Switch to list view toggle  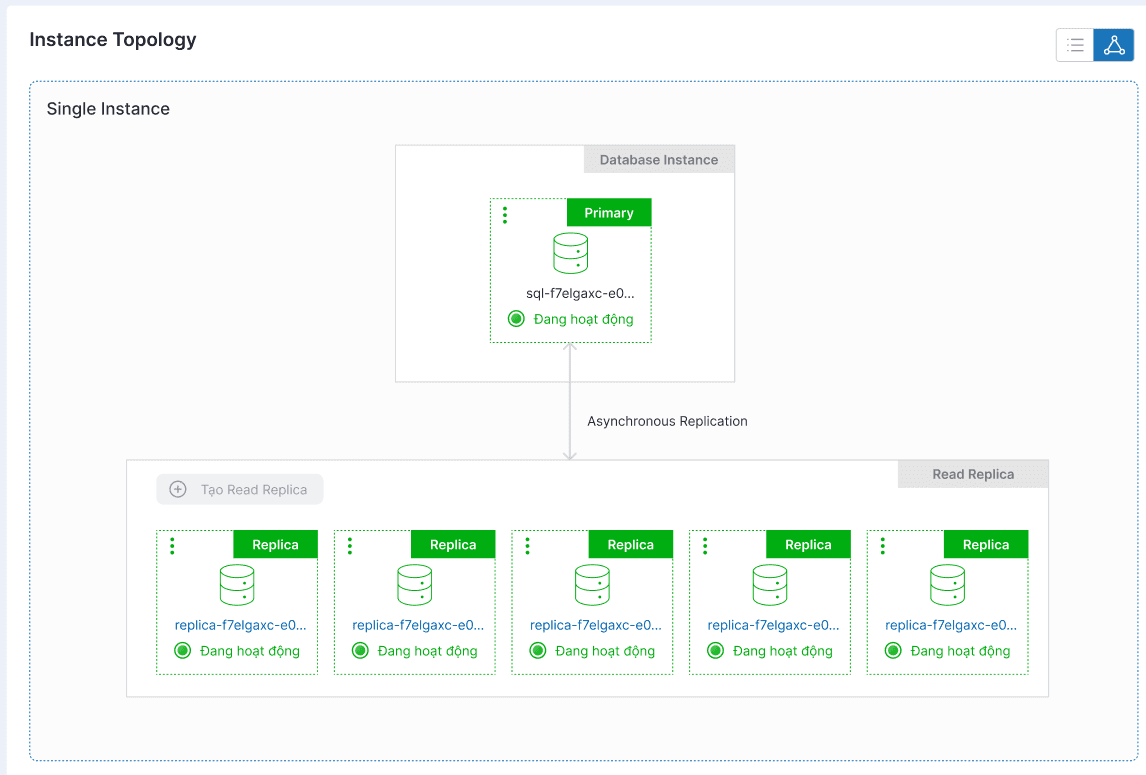1075,45
